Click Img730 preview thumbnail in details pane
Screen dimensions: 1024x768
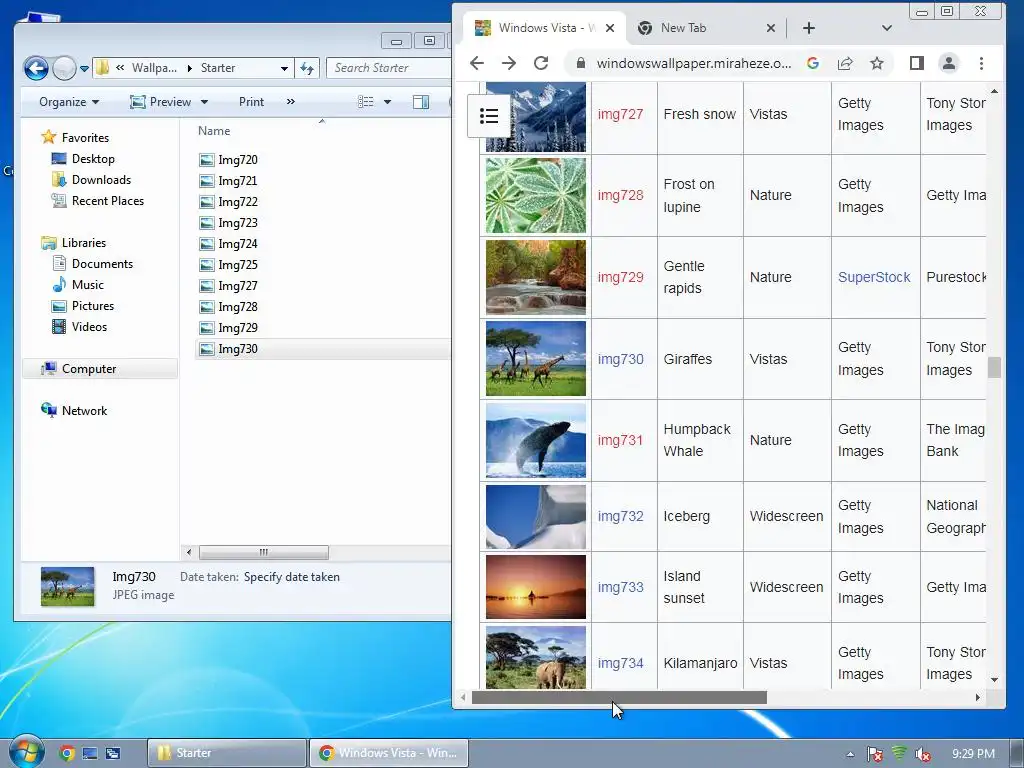click(68, 586)
